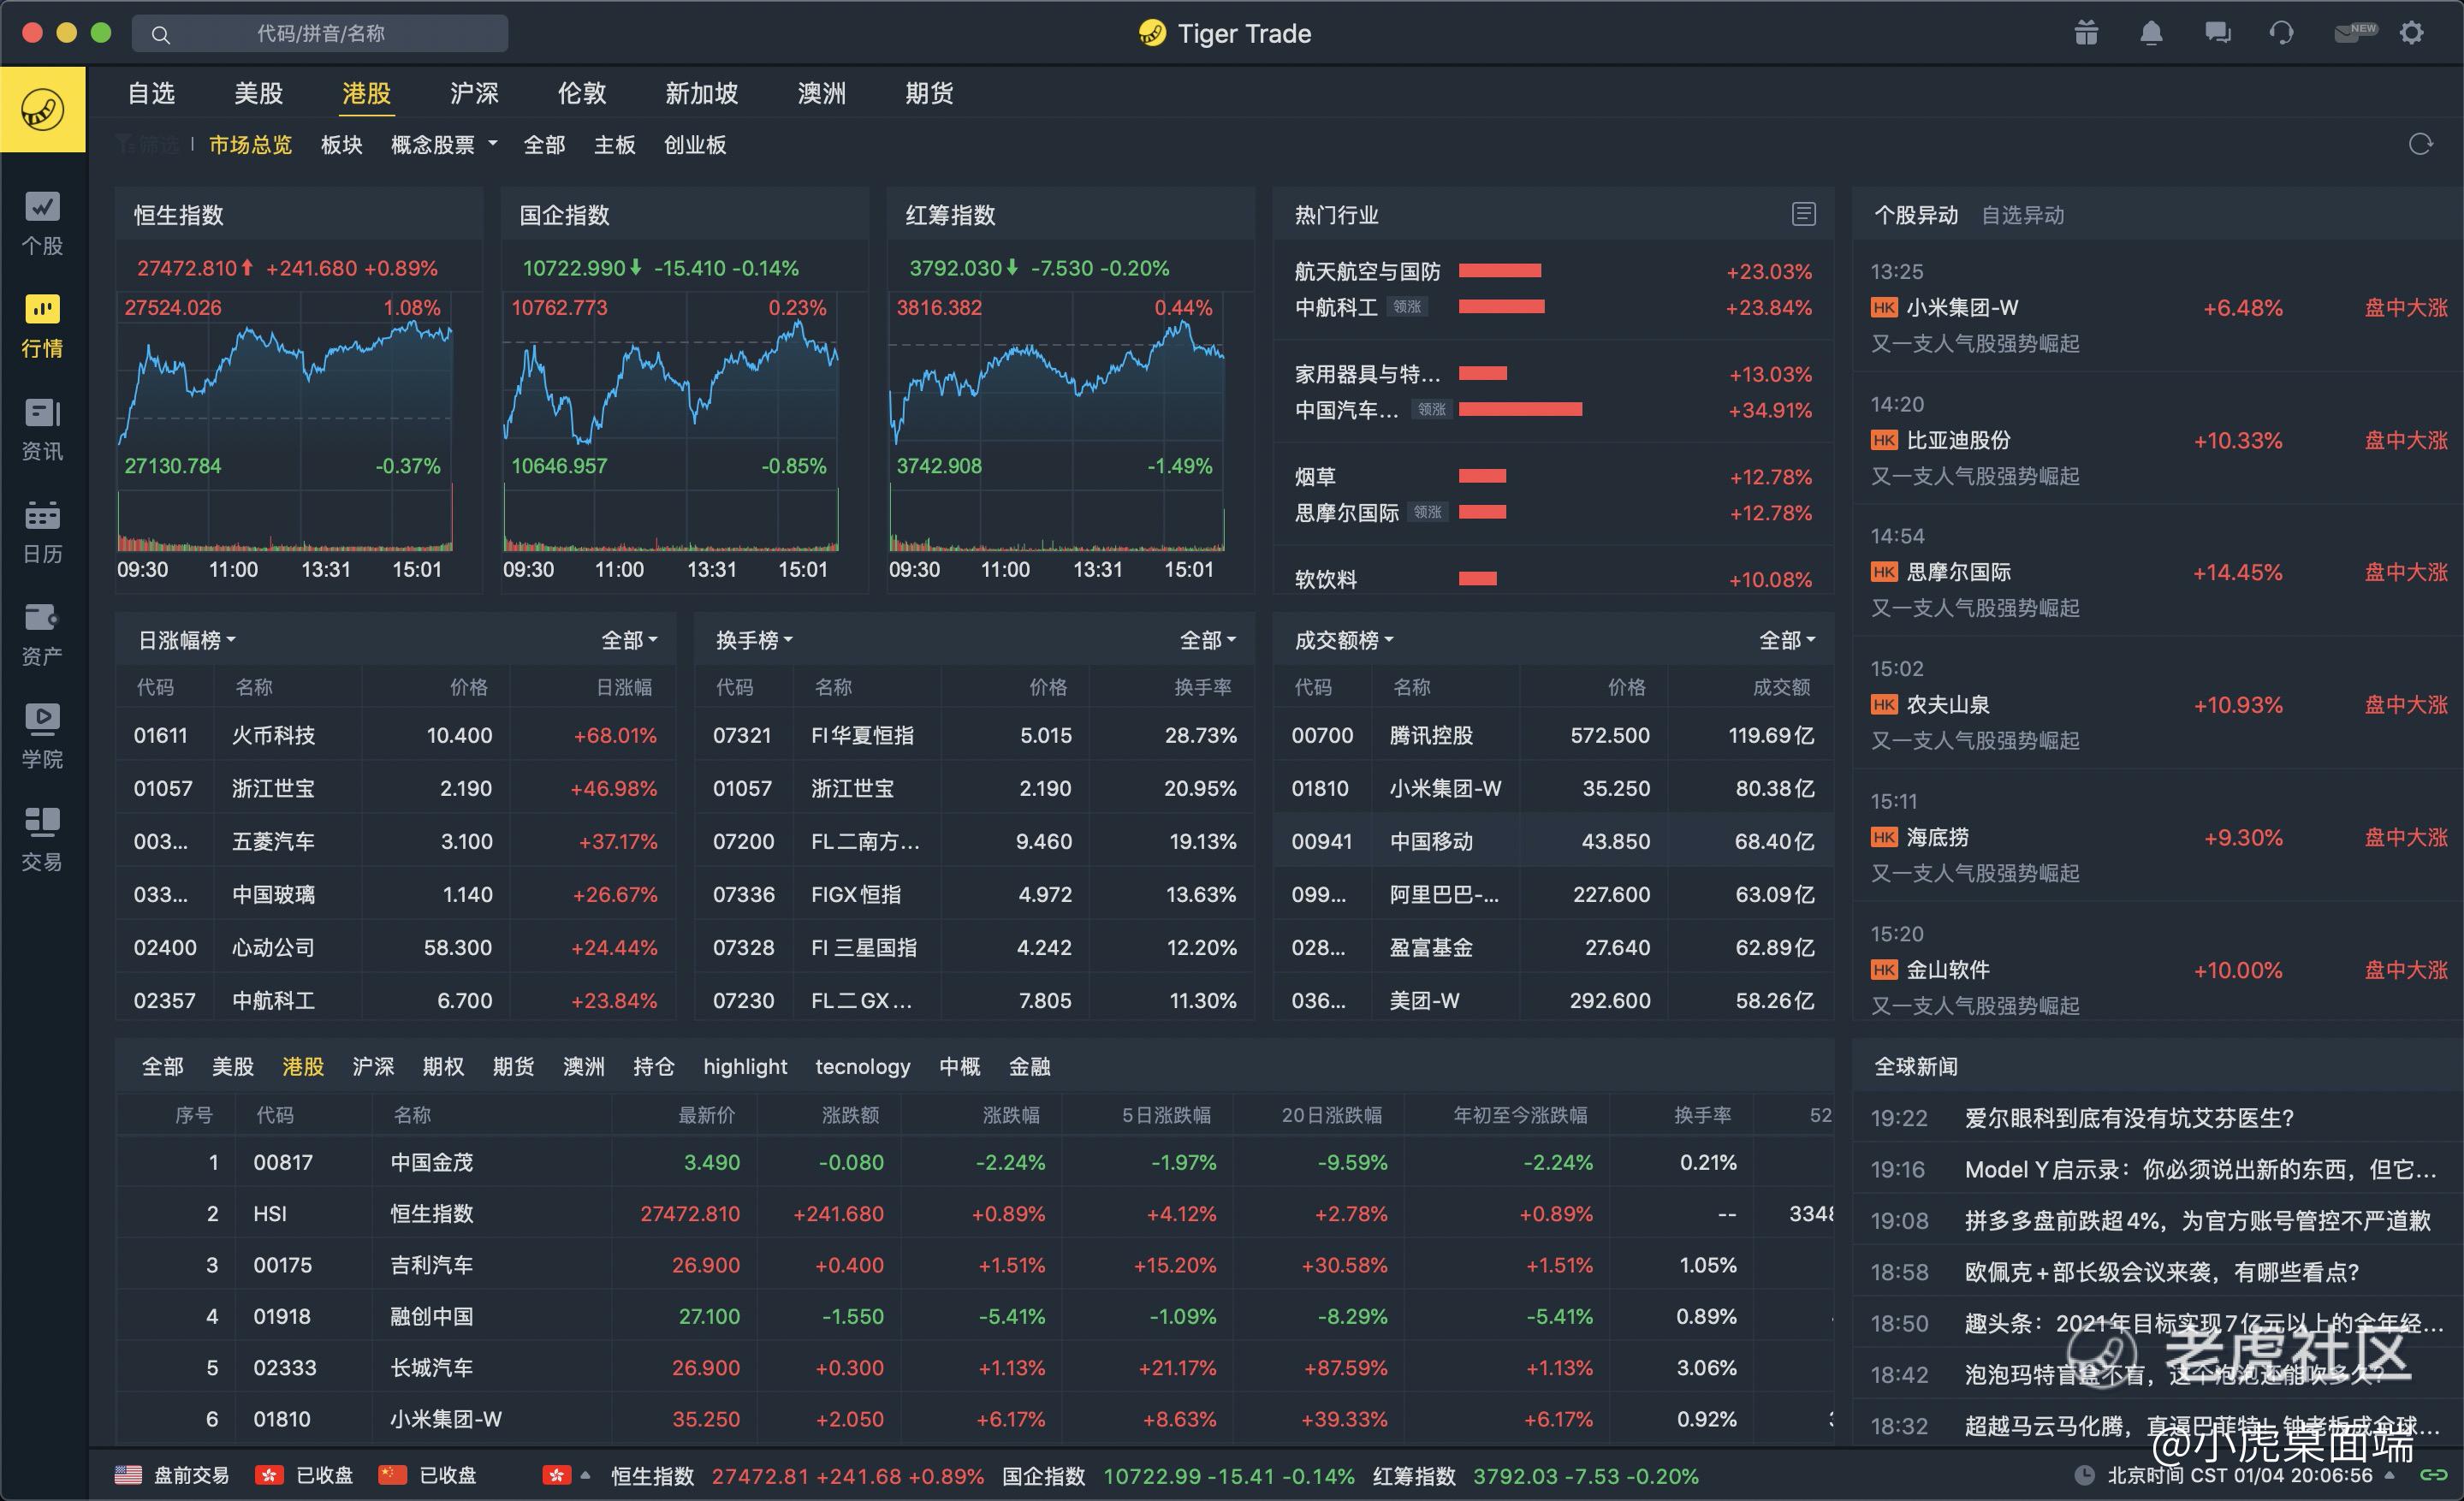
Task: Open the 热门行业 list view icon
Action: click(x=1803, y=214)
